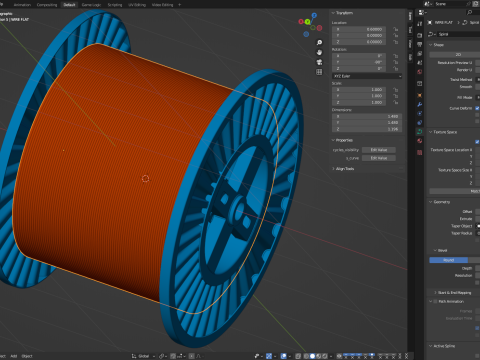Open the Render properties tab icon
480x360 pixels.
[x=420, y=35]
